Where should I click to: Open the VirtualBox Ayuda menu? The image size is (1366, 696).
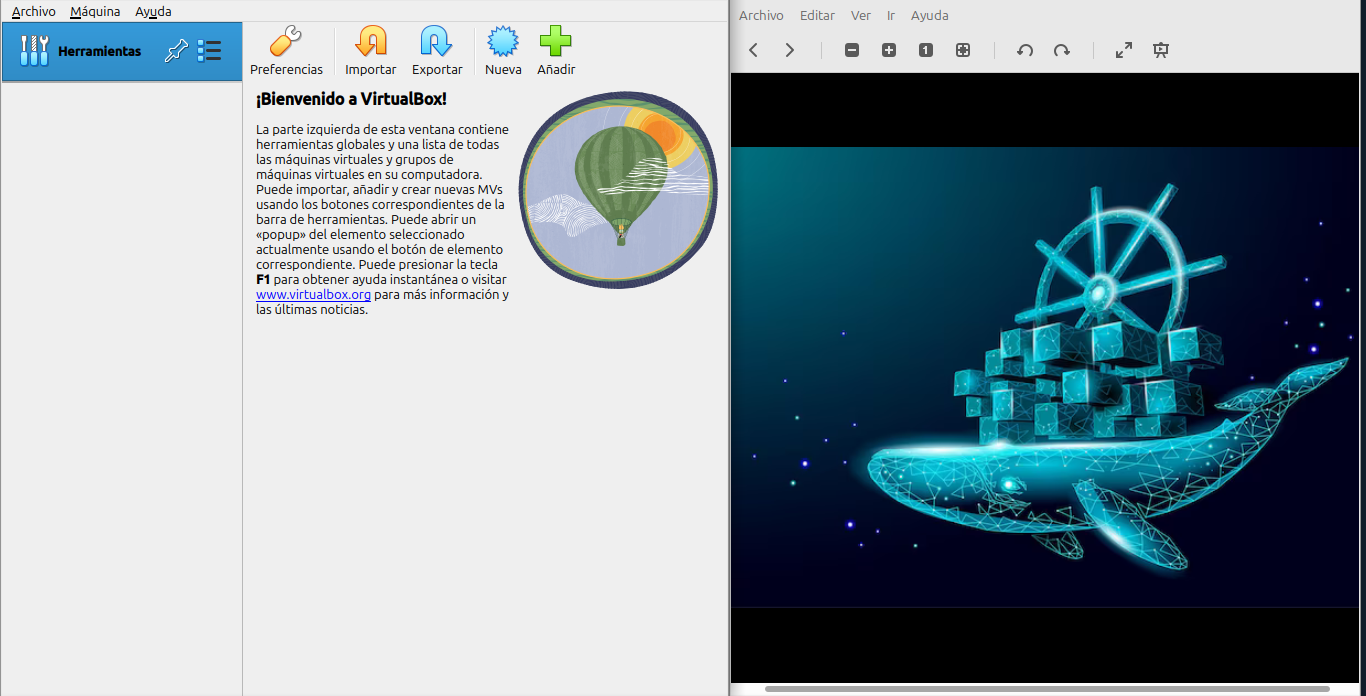pos(153,11)
